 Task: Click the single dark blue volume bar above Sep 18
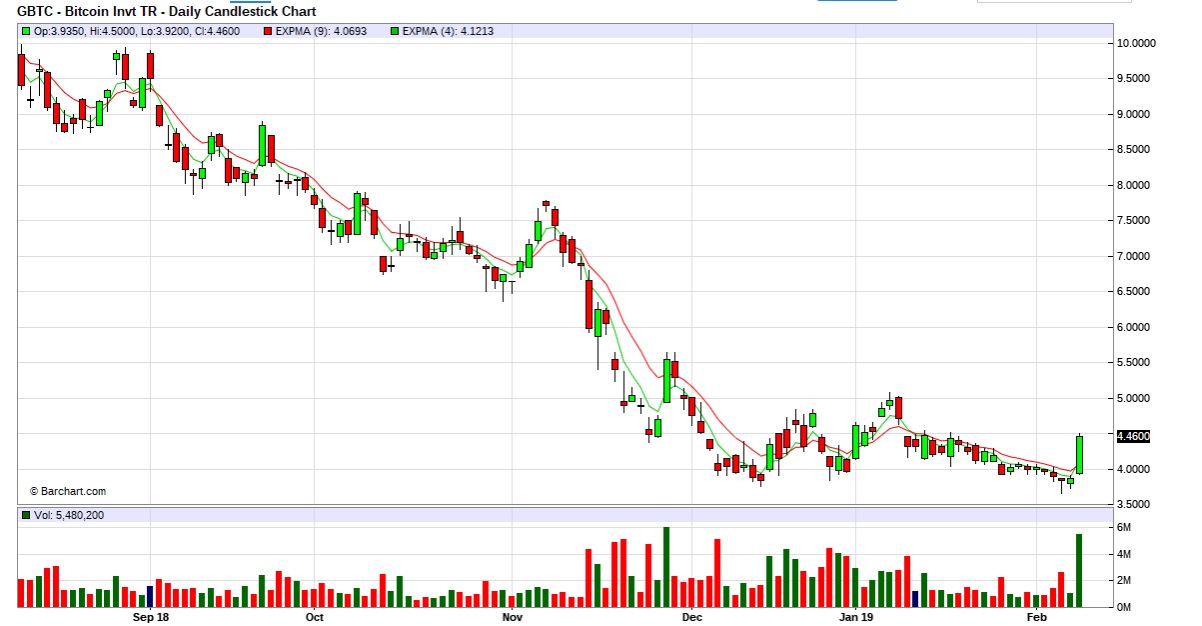pyautogui.click(x=150, y=596)
